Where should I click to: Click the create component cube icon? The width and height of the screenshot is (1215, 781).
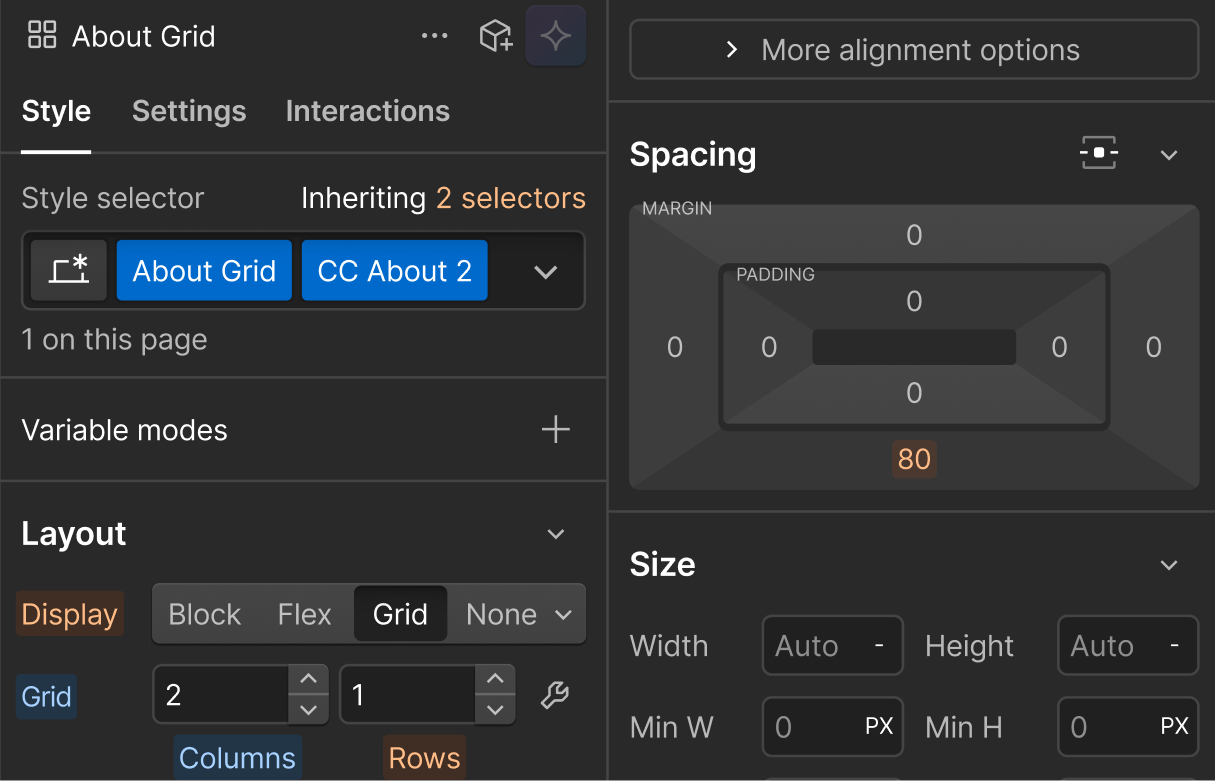click(x=496, y=36)
